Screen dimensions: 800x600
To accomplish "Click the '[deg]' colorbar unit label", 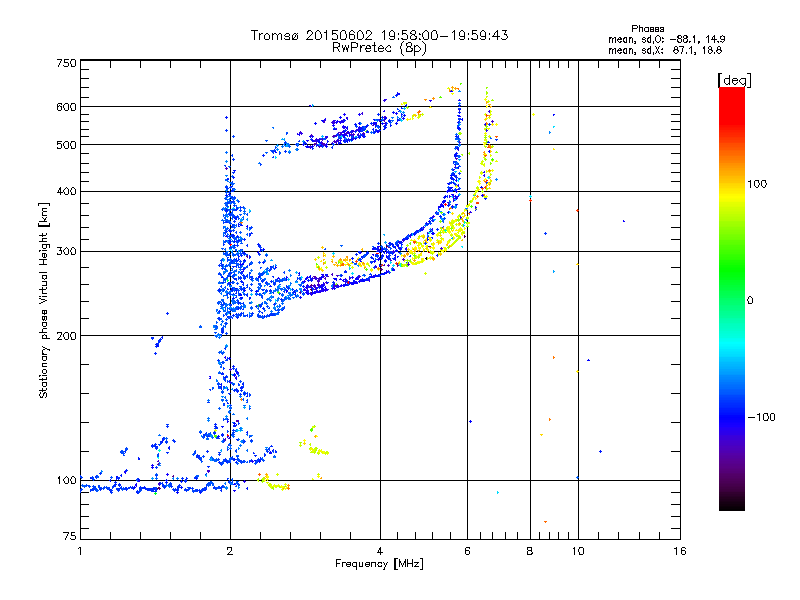I will (x=734, y=80).
